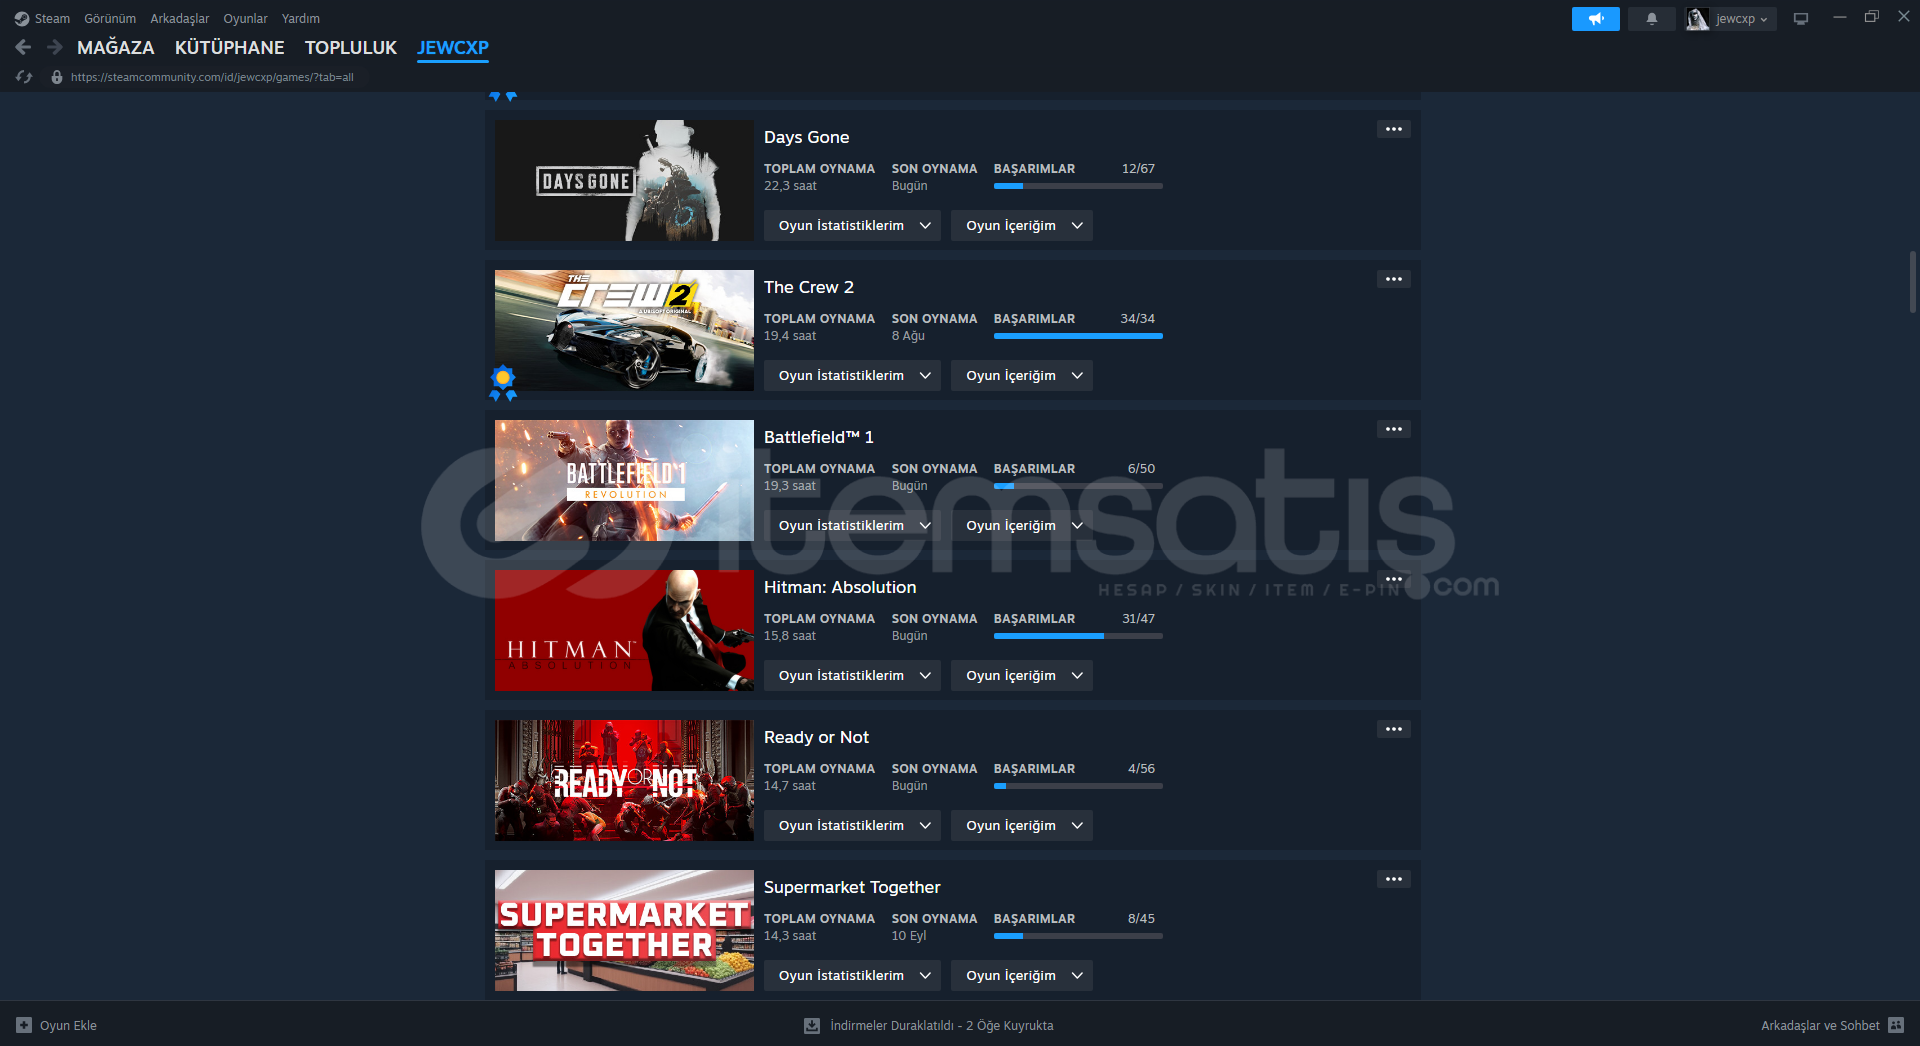Expand Oyun İstatistiklerim for Supermarket Together

click(852, 976)
